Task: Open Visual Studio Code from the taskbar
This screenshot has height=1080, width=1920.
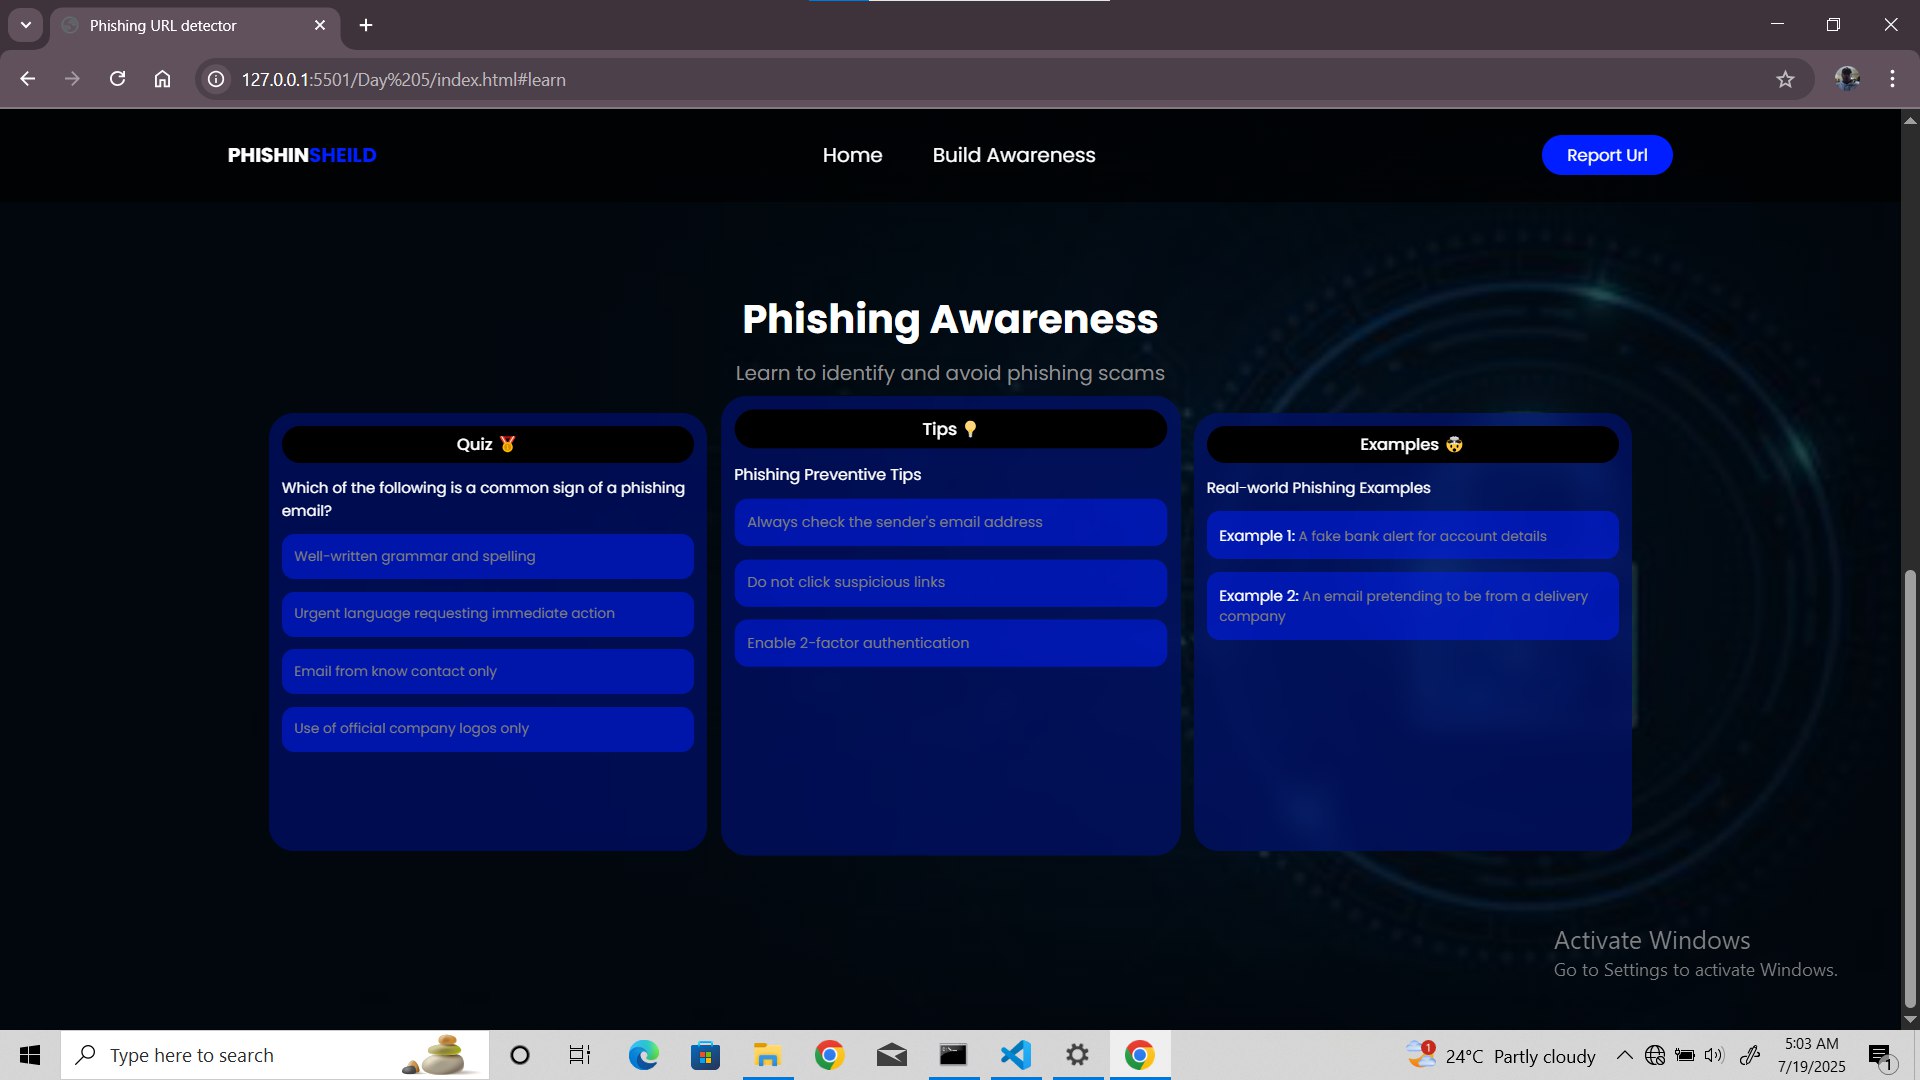Action: 1015,1055
